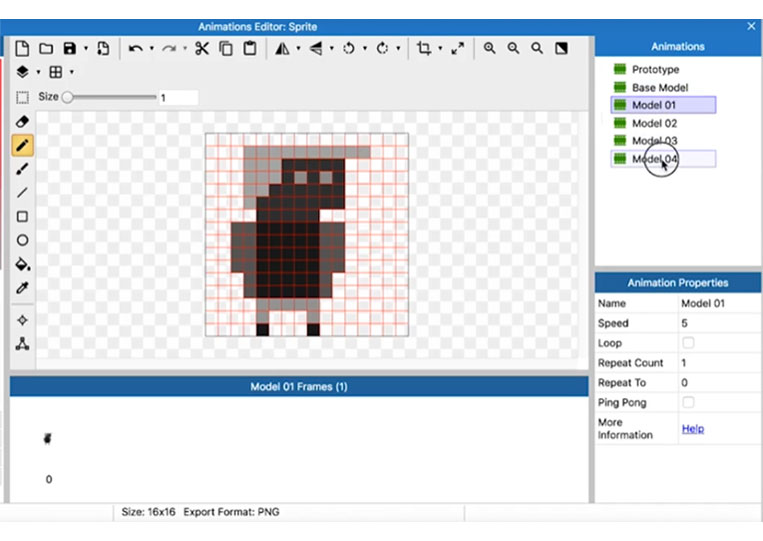The height and width of the screenshot is (541, 763).
Task: Click the New file icon
Action: [22, 49]
